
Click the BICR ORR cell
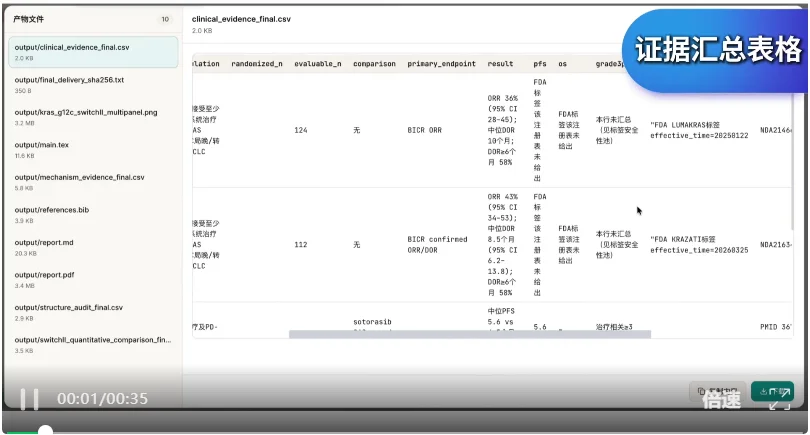tap(425, 130)
